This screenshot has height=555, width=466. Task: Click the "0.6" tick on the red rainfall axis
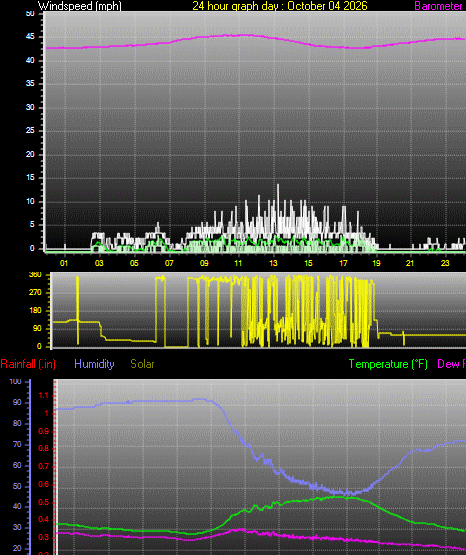coord(43,485)
